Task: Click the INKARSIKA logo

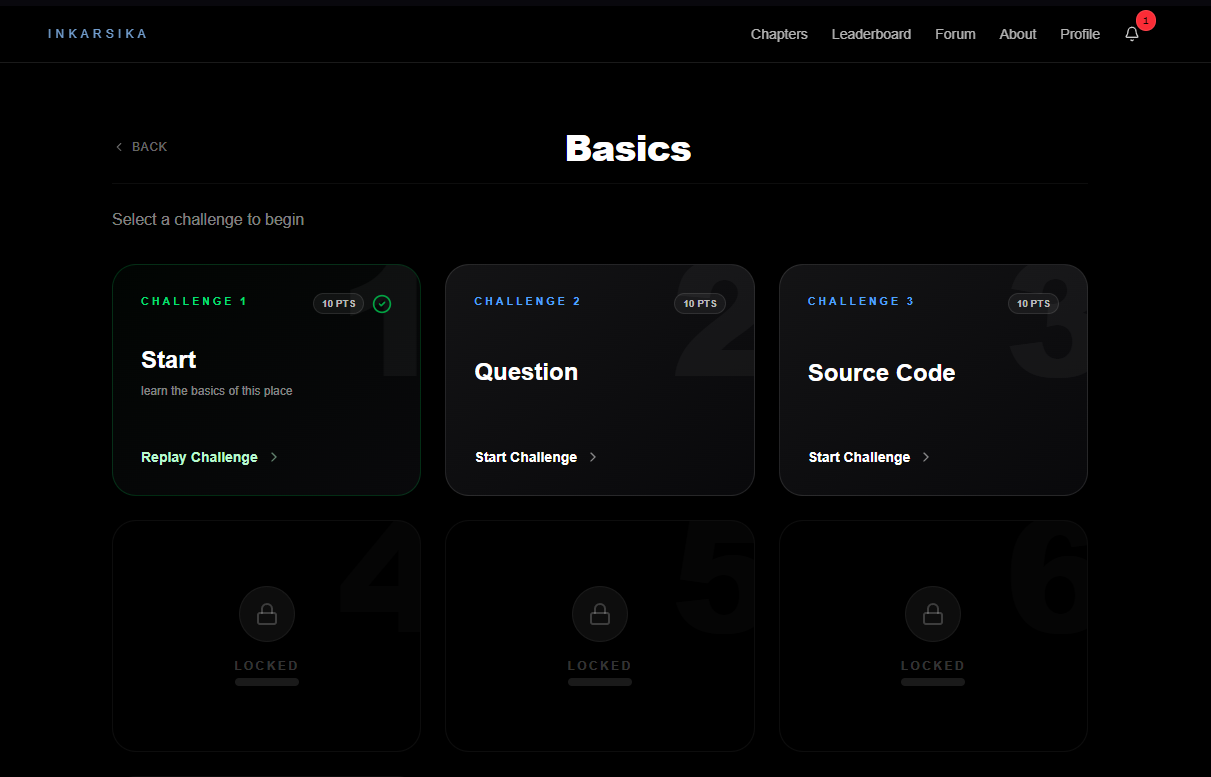Action: (97, 33)
